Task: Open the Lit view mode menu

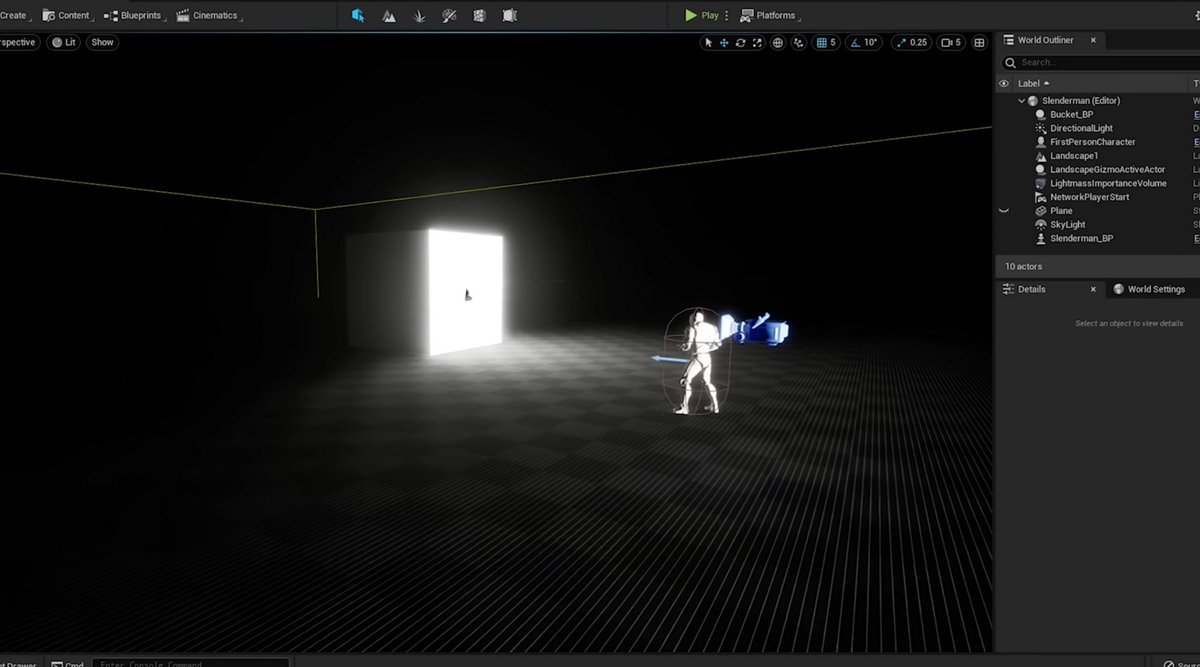Action: coord(63,42)
